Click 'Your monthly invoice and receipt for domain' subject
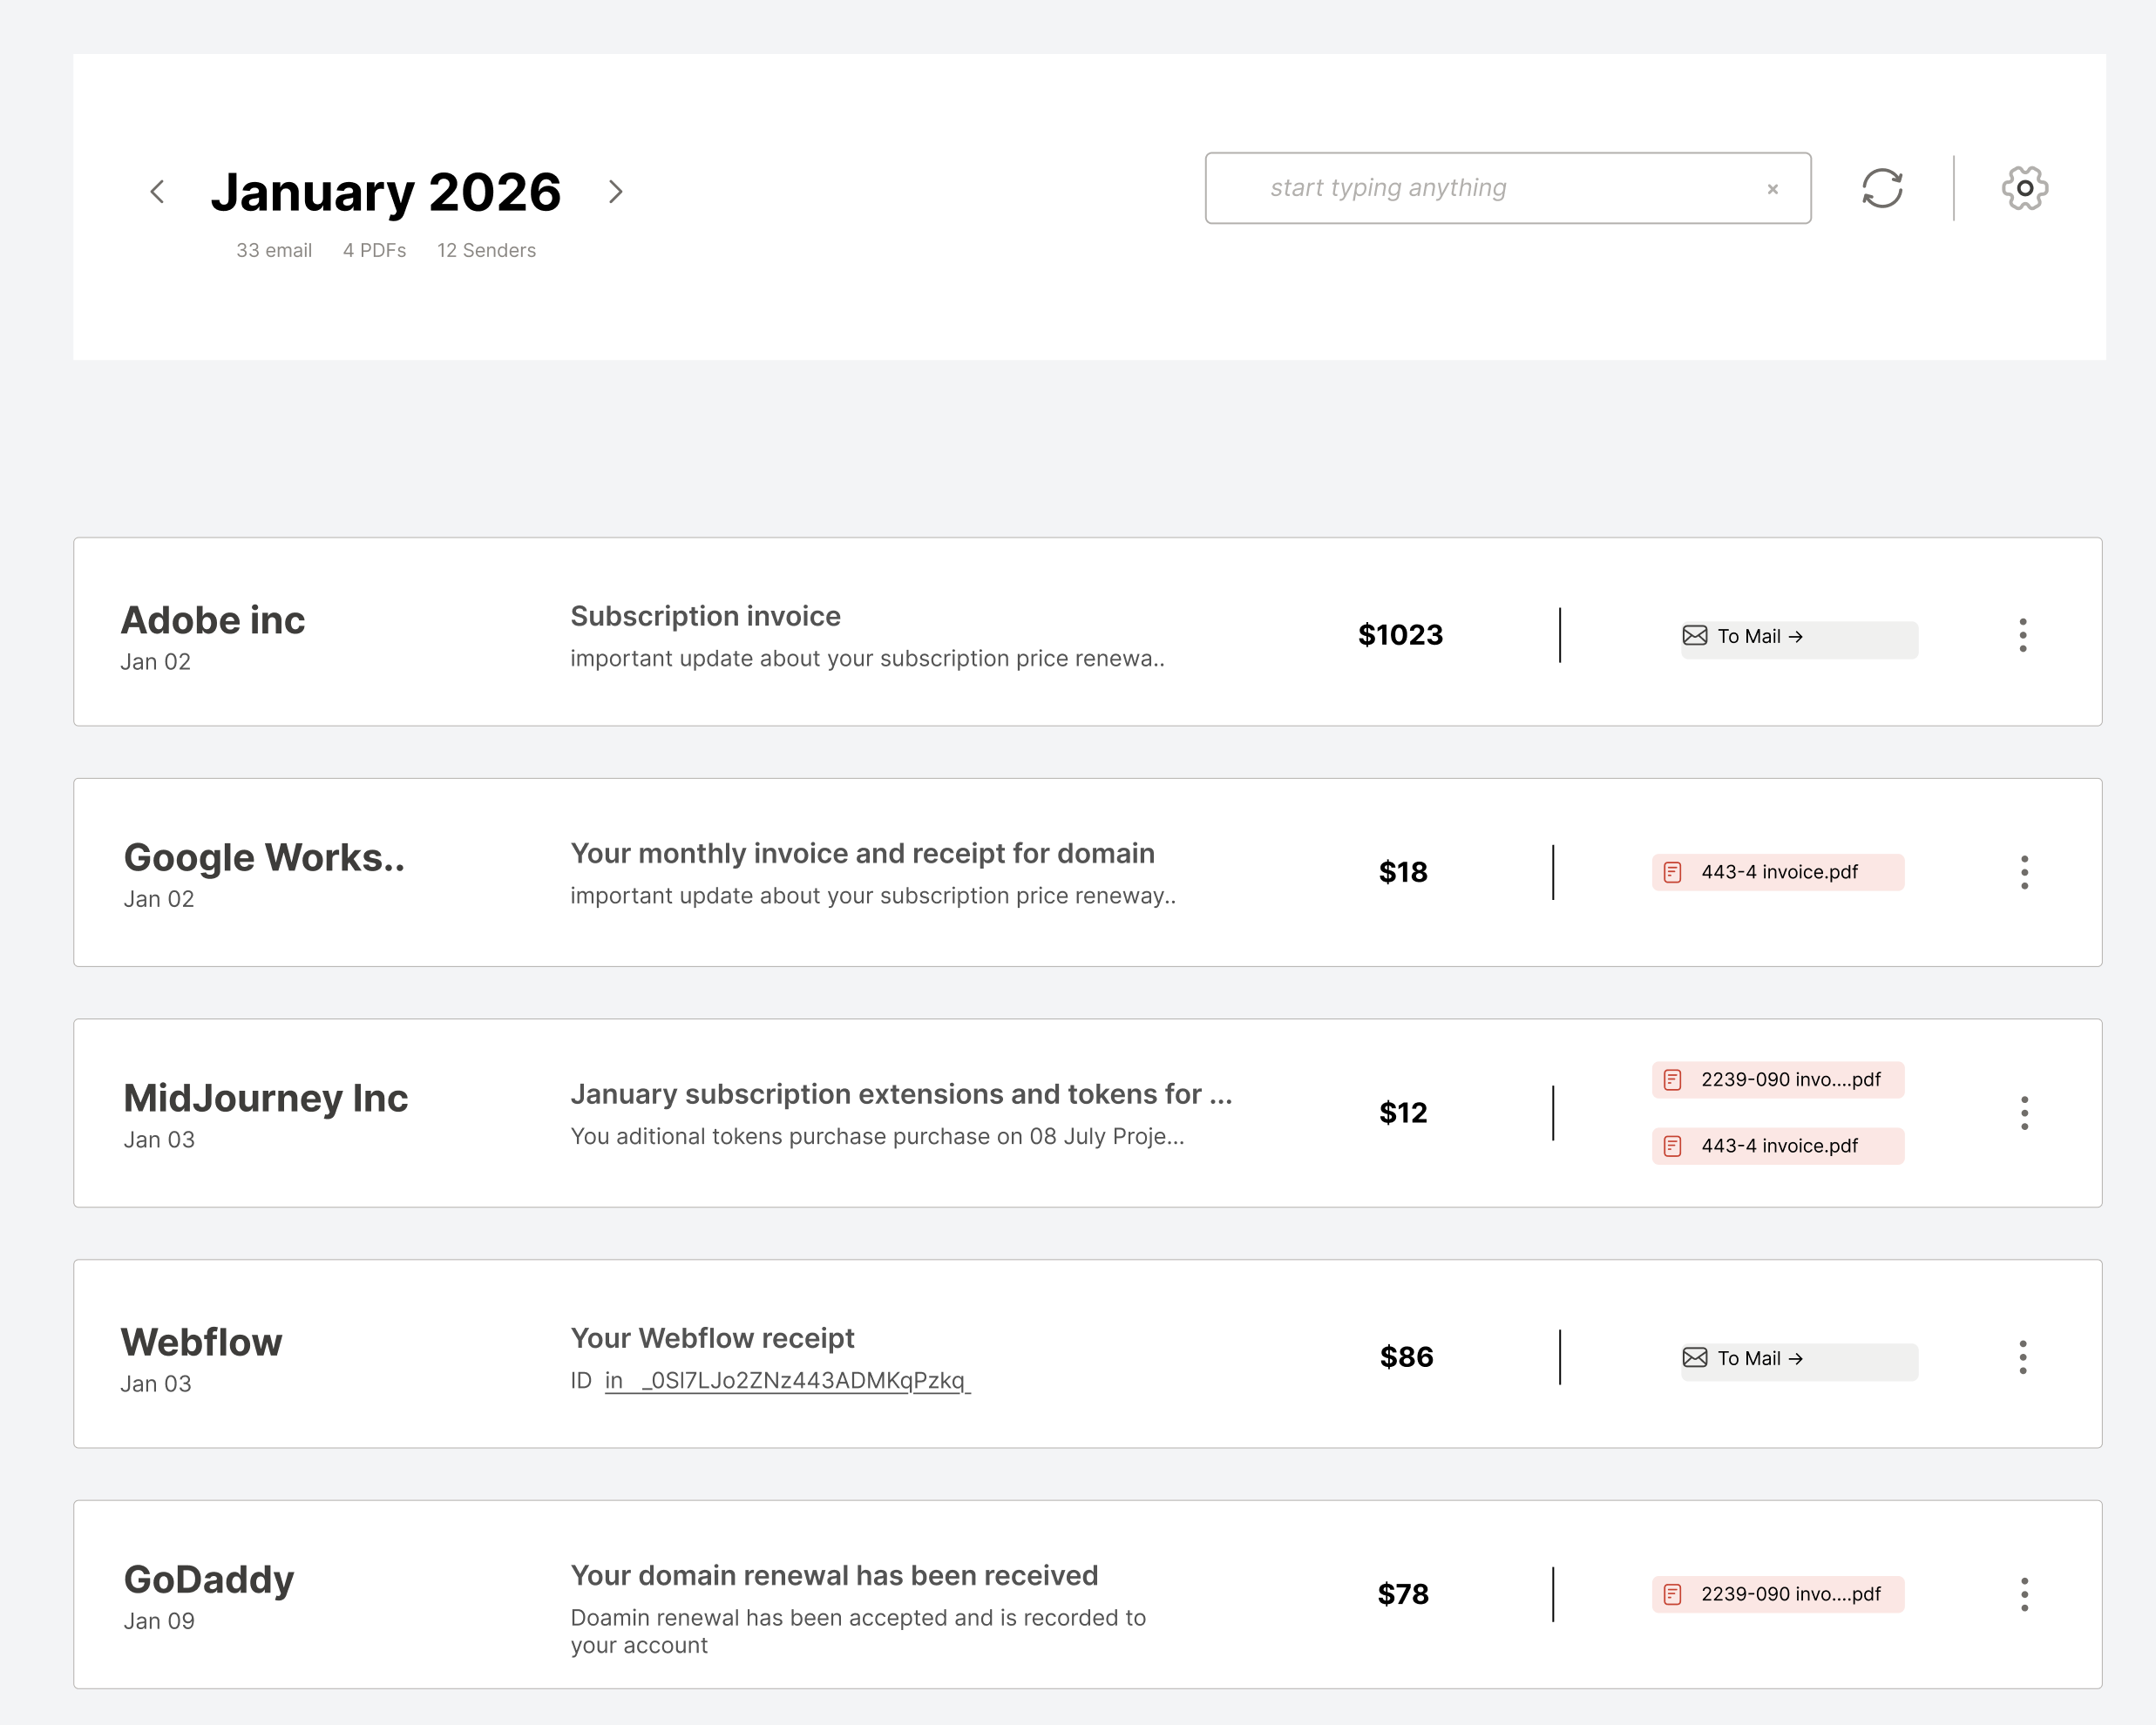The height and width of the screenshot is (1725, 2156). tap(862, 853)
